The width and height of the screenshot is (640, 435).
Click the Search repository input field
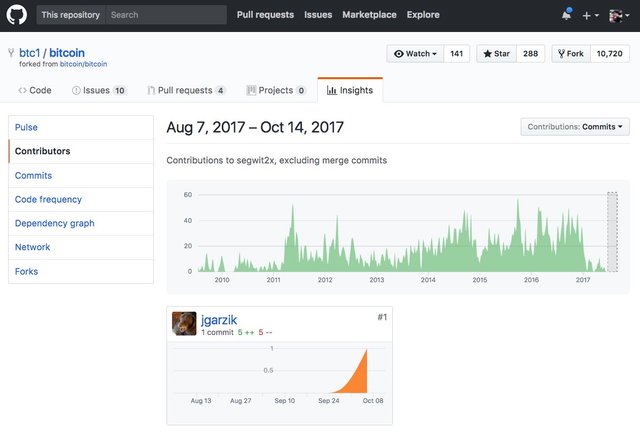coord(166,15)
